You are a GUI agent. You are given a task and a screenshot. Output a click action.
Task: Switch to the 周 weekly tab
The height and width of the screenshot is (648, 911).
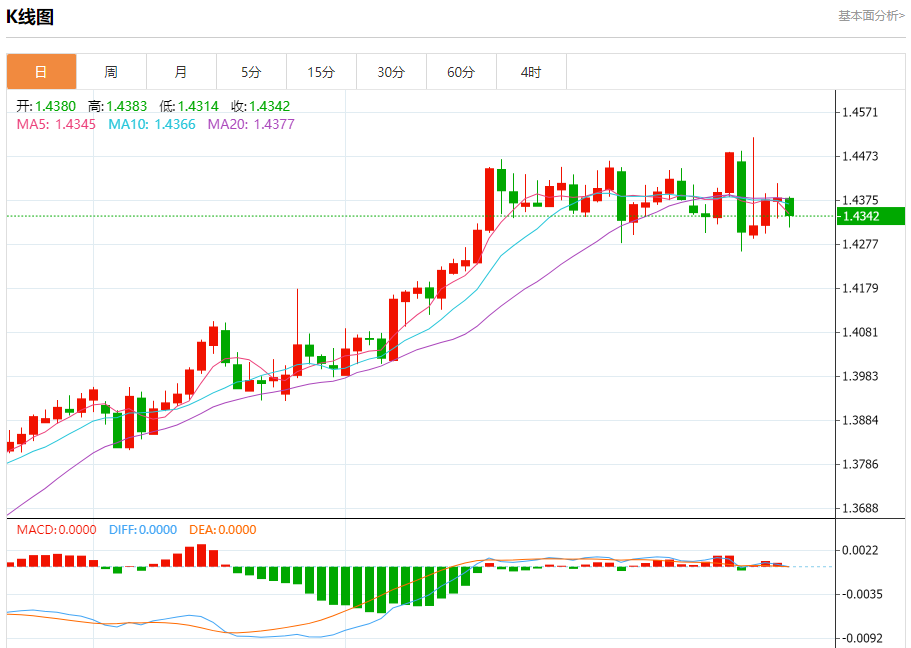point(111,71)
